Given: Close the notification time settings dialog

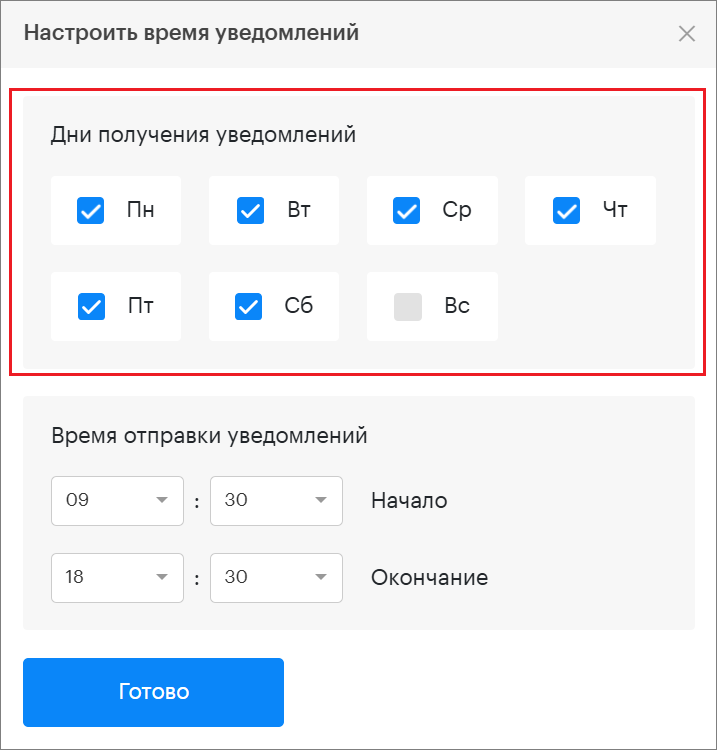Looking at the screenshot, I should pos(687,33).
